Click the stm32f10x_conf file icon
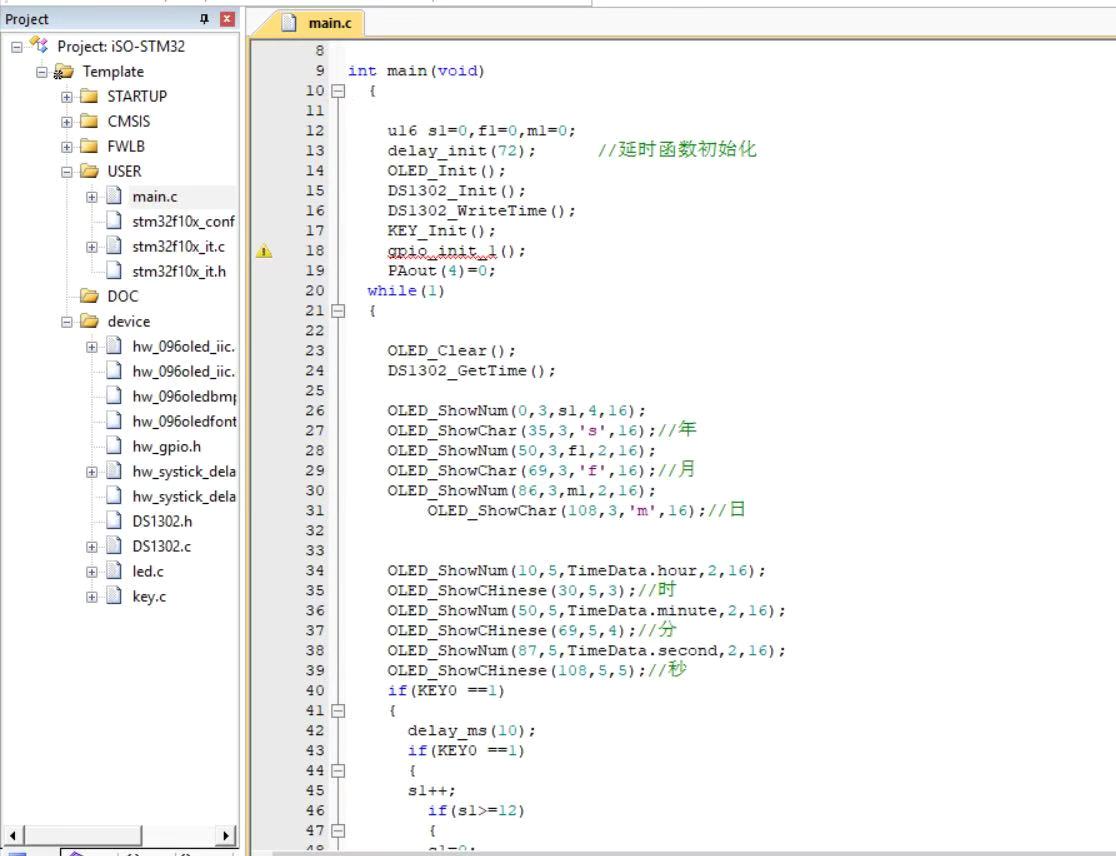Image resolution: width=1116 pixels, height=856 pixels. (114, 221)
